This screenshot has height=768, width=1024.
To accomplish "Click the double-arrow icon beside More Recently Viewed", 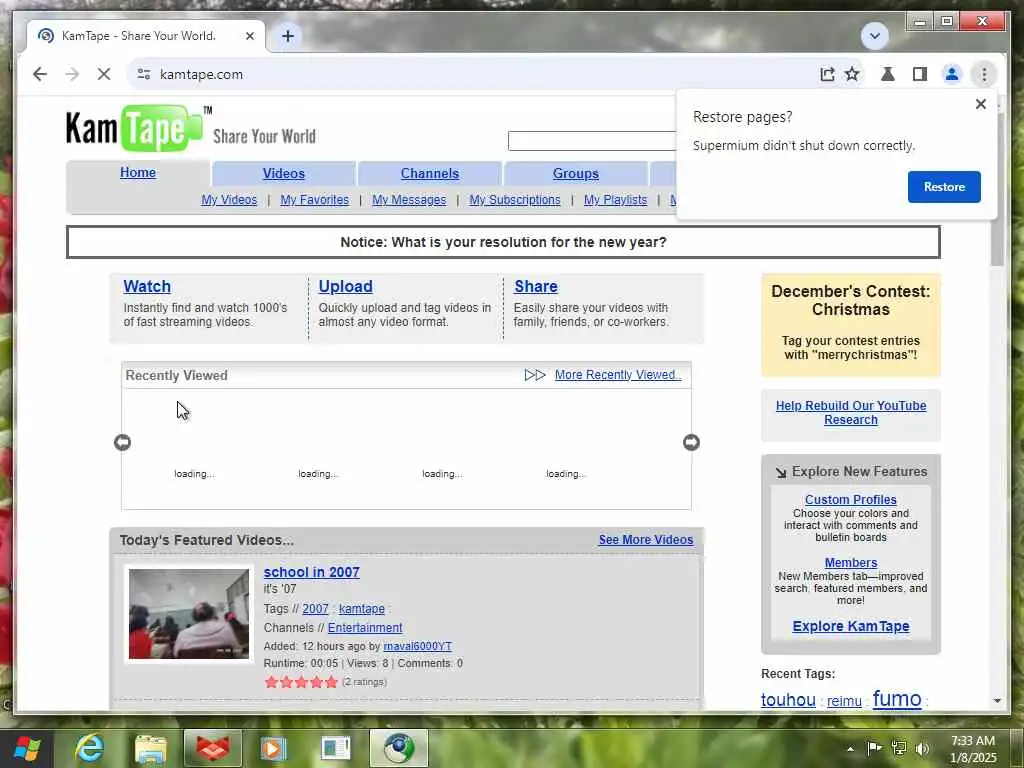I will [x=535, y=375].
